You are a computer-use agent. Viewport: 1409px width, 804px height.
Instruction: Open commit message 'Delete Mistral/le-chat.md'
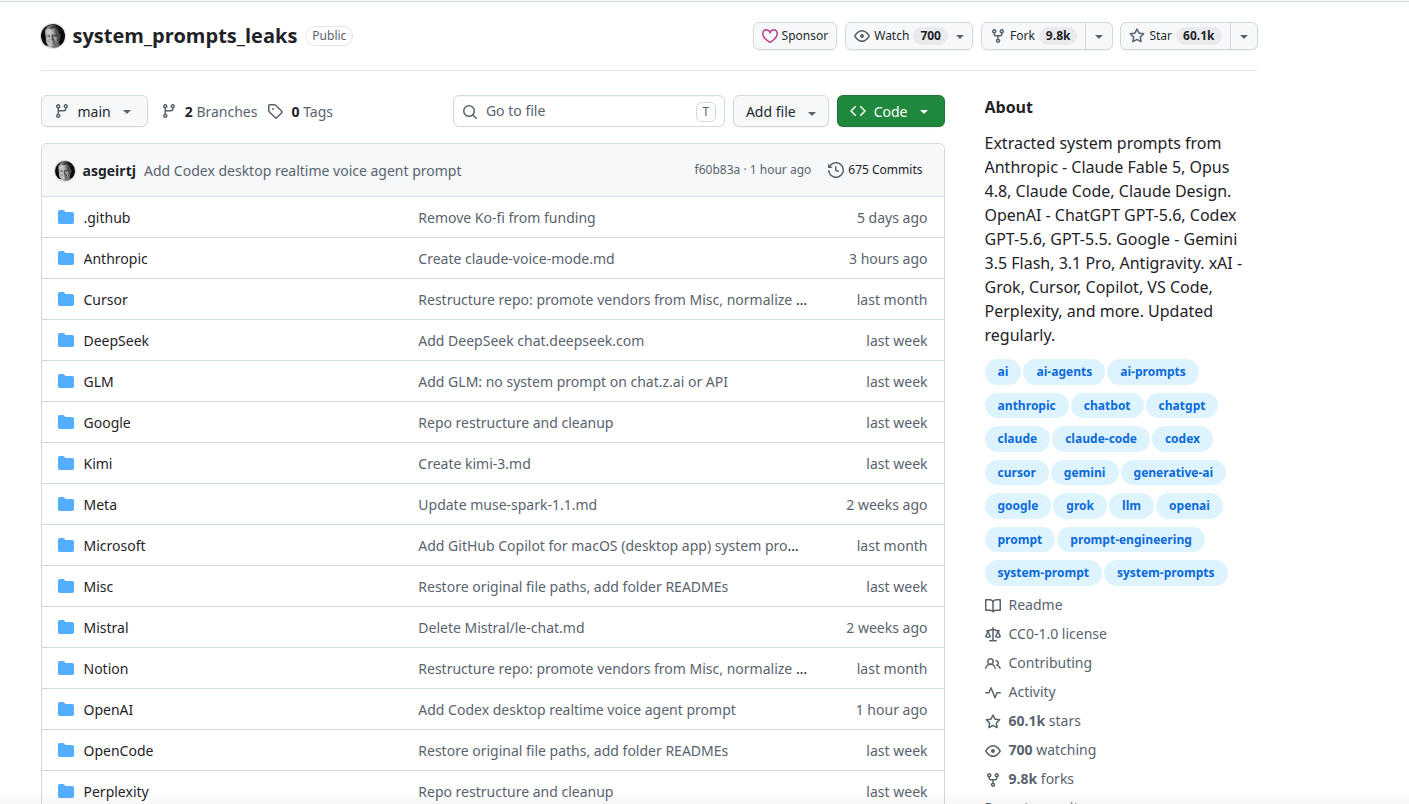tap(501, 628)
